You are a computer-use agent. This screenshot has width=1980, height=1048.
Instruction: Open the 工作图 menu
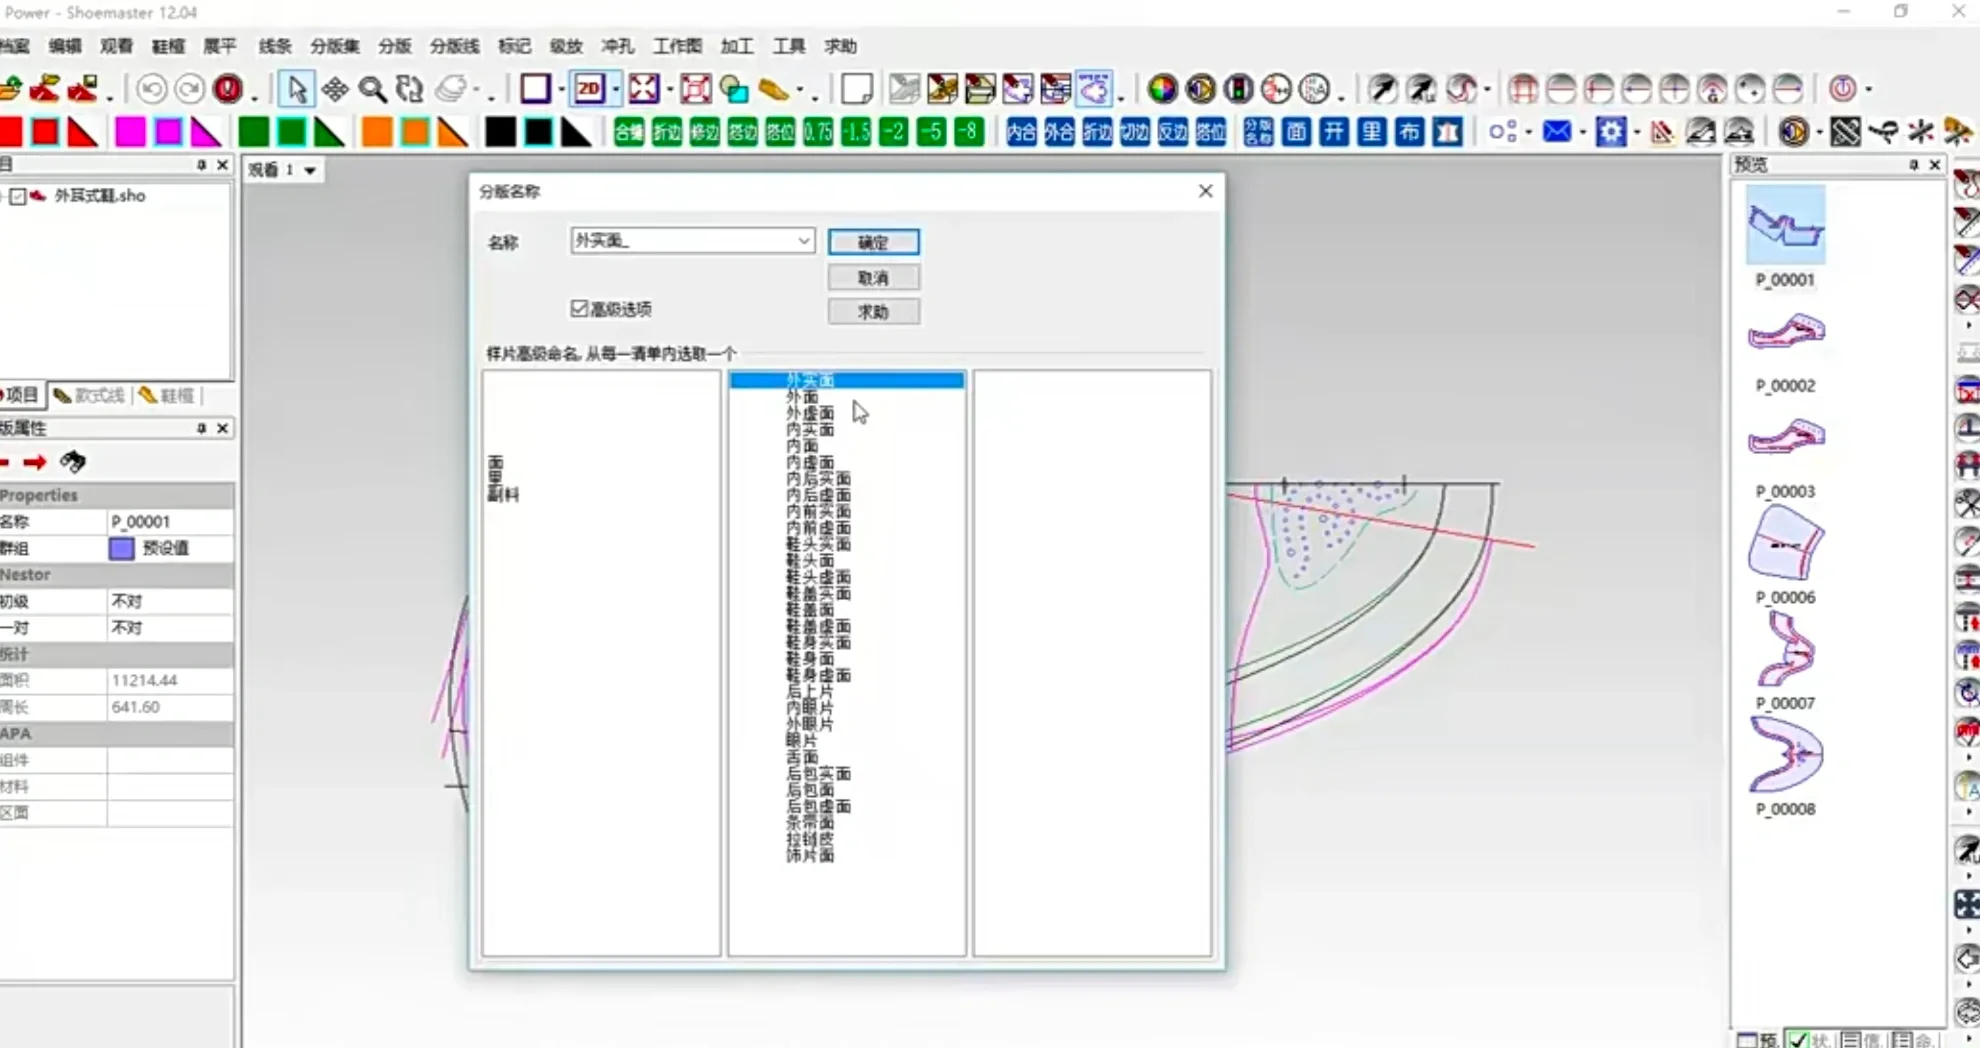(677, 46)
